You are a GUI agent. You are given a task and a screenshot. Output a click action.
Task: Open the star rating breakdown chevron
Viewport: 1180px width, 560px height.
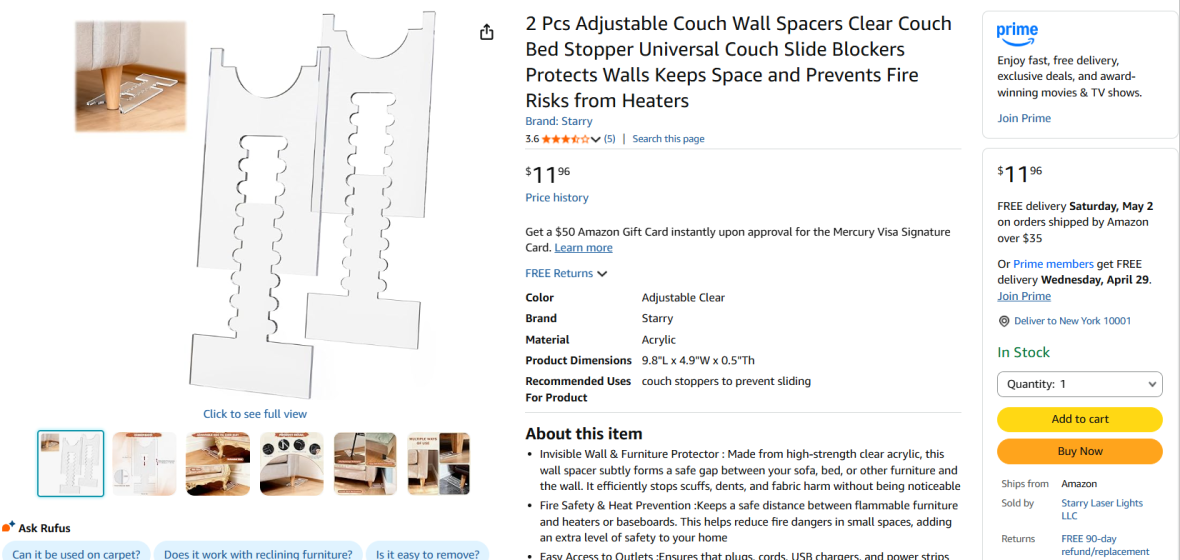click(x=596, y=139)
